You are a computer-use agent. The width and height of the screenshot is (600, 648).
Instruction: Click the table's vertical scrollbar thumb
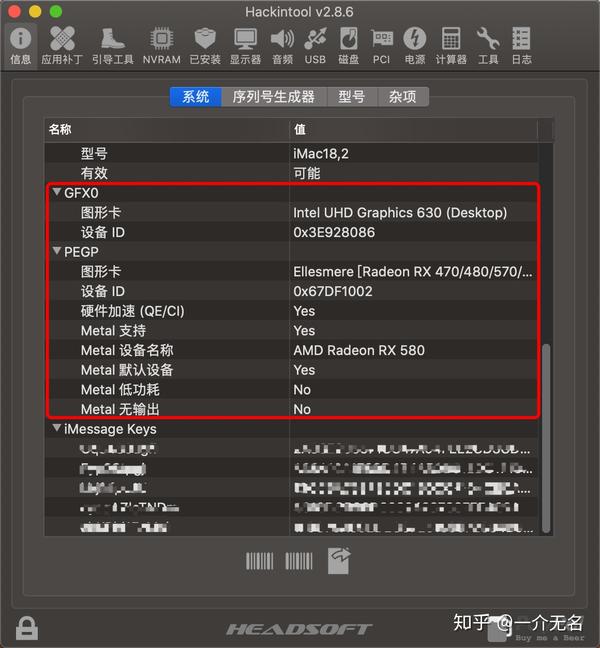pos(546,438)
